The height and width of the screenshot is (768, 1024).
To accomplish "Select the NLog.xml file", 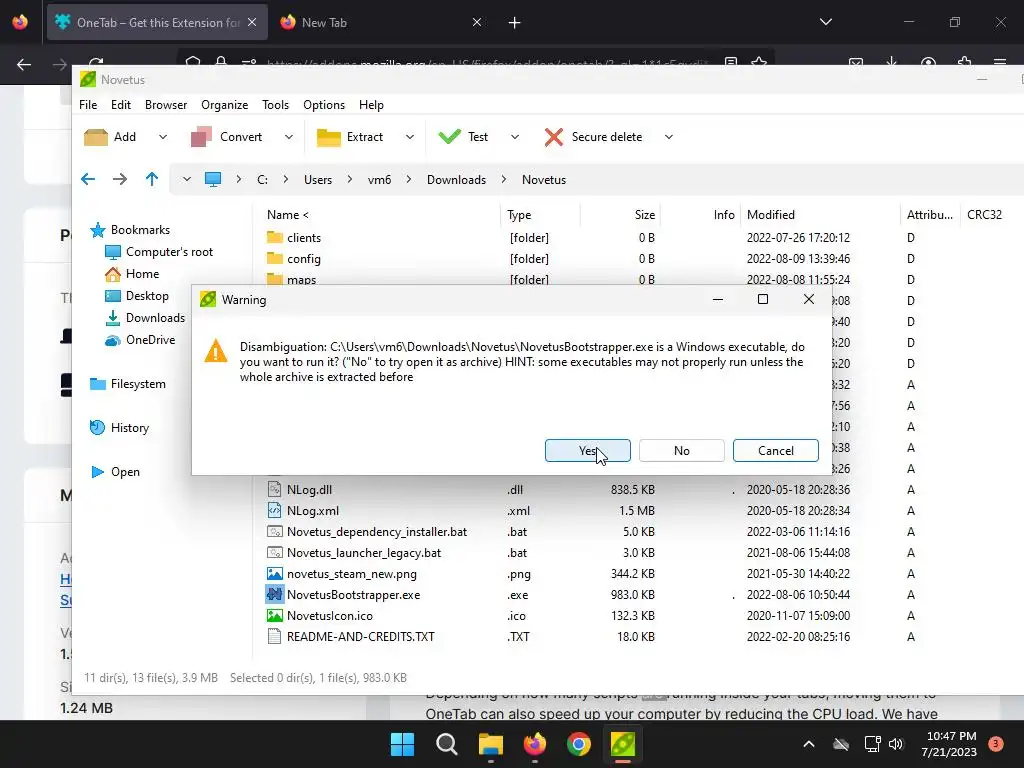I will coord(303,511).
